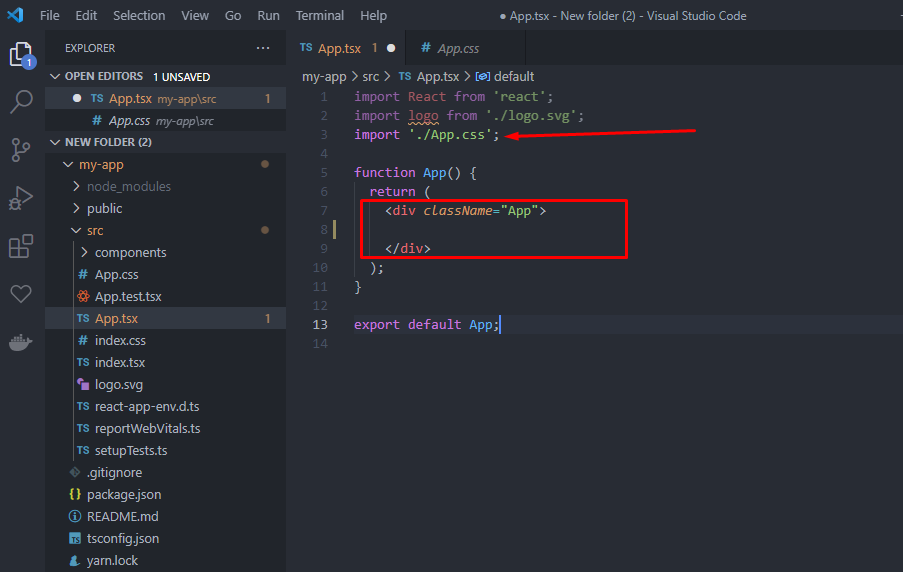Open the Search view icon
The height and width of the screenshot is (572, 903).
coord(21,101)
